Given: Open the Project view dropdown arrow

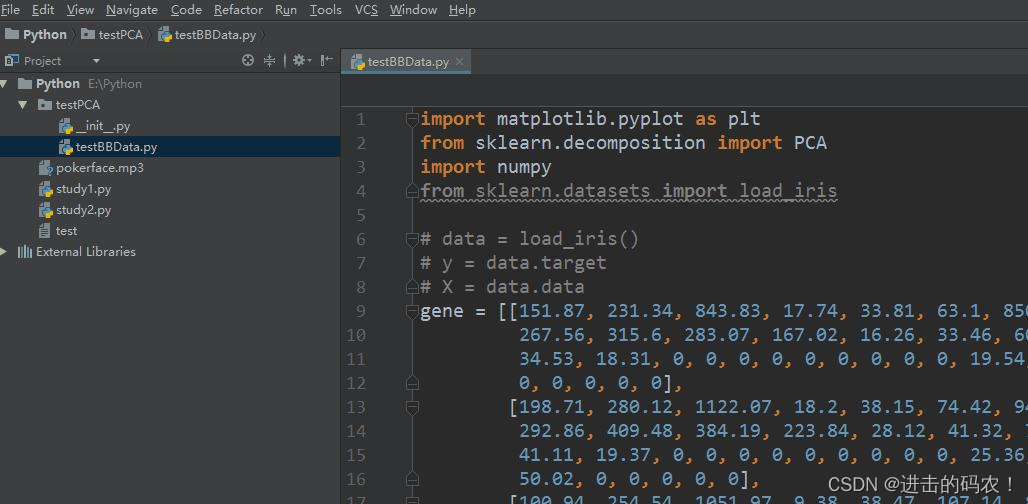Looking at the screenshot, I should tap(96, 61).
